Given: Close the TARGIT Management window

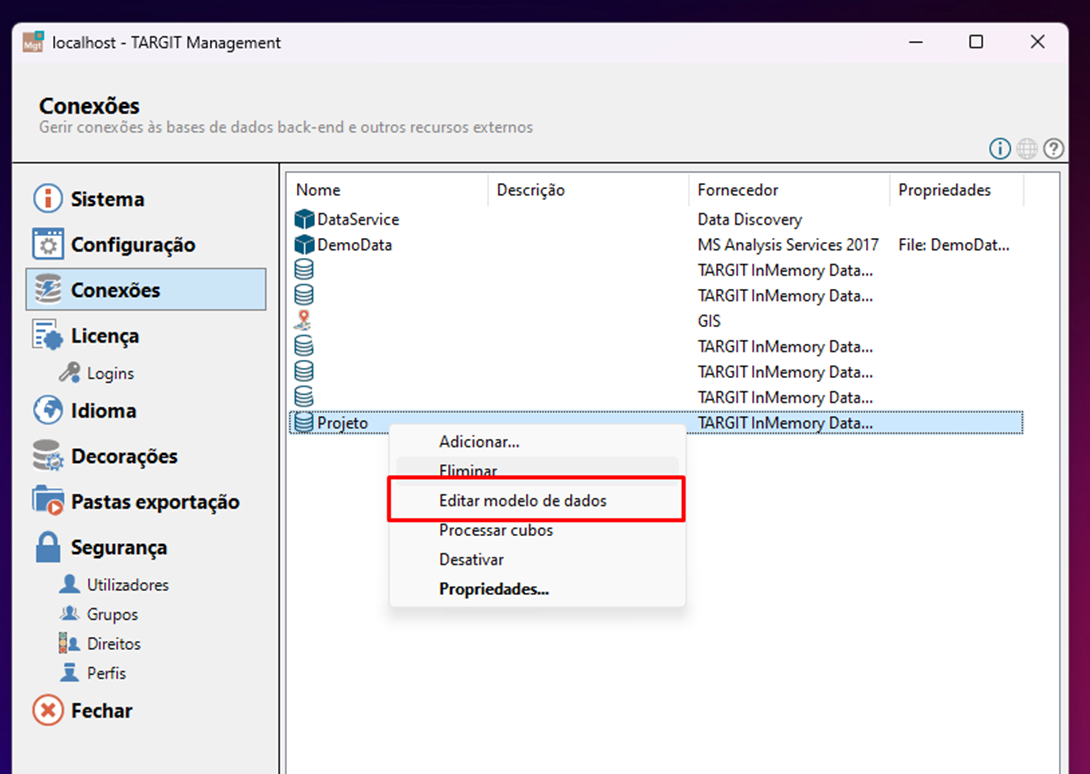Looking at the screenshot, I should point(1037,42).
